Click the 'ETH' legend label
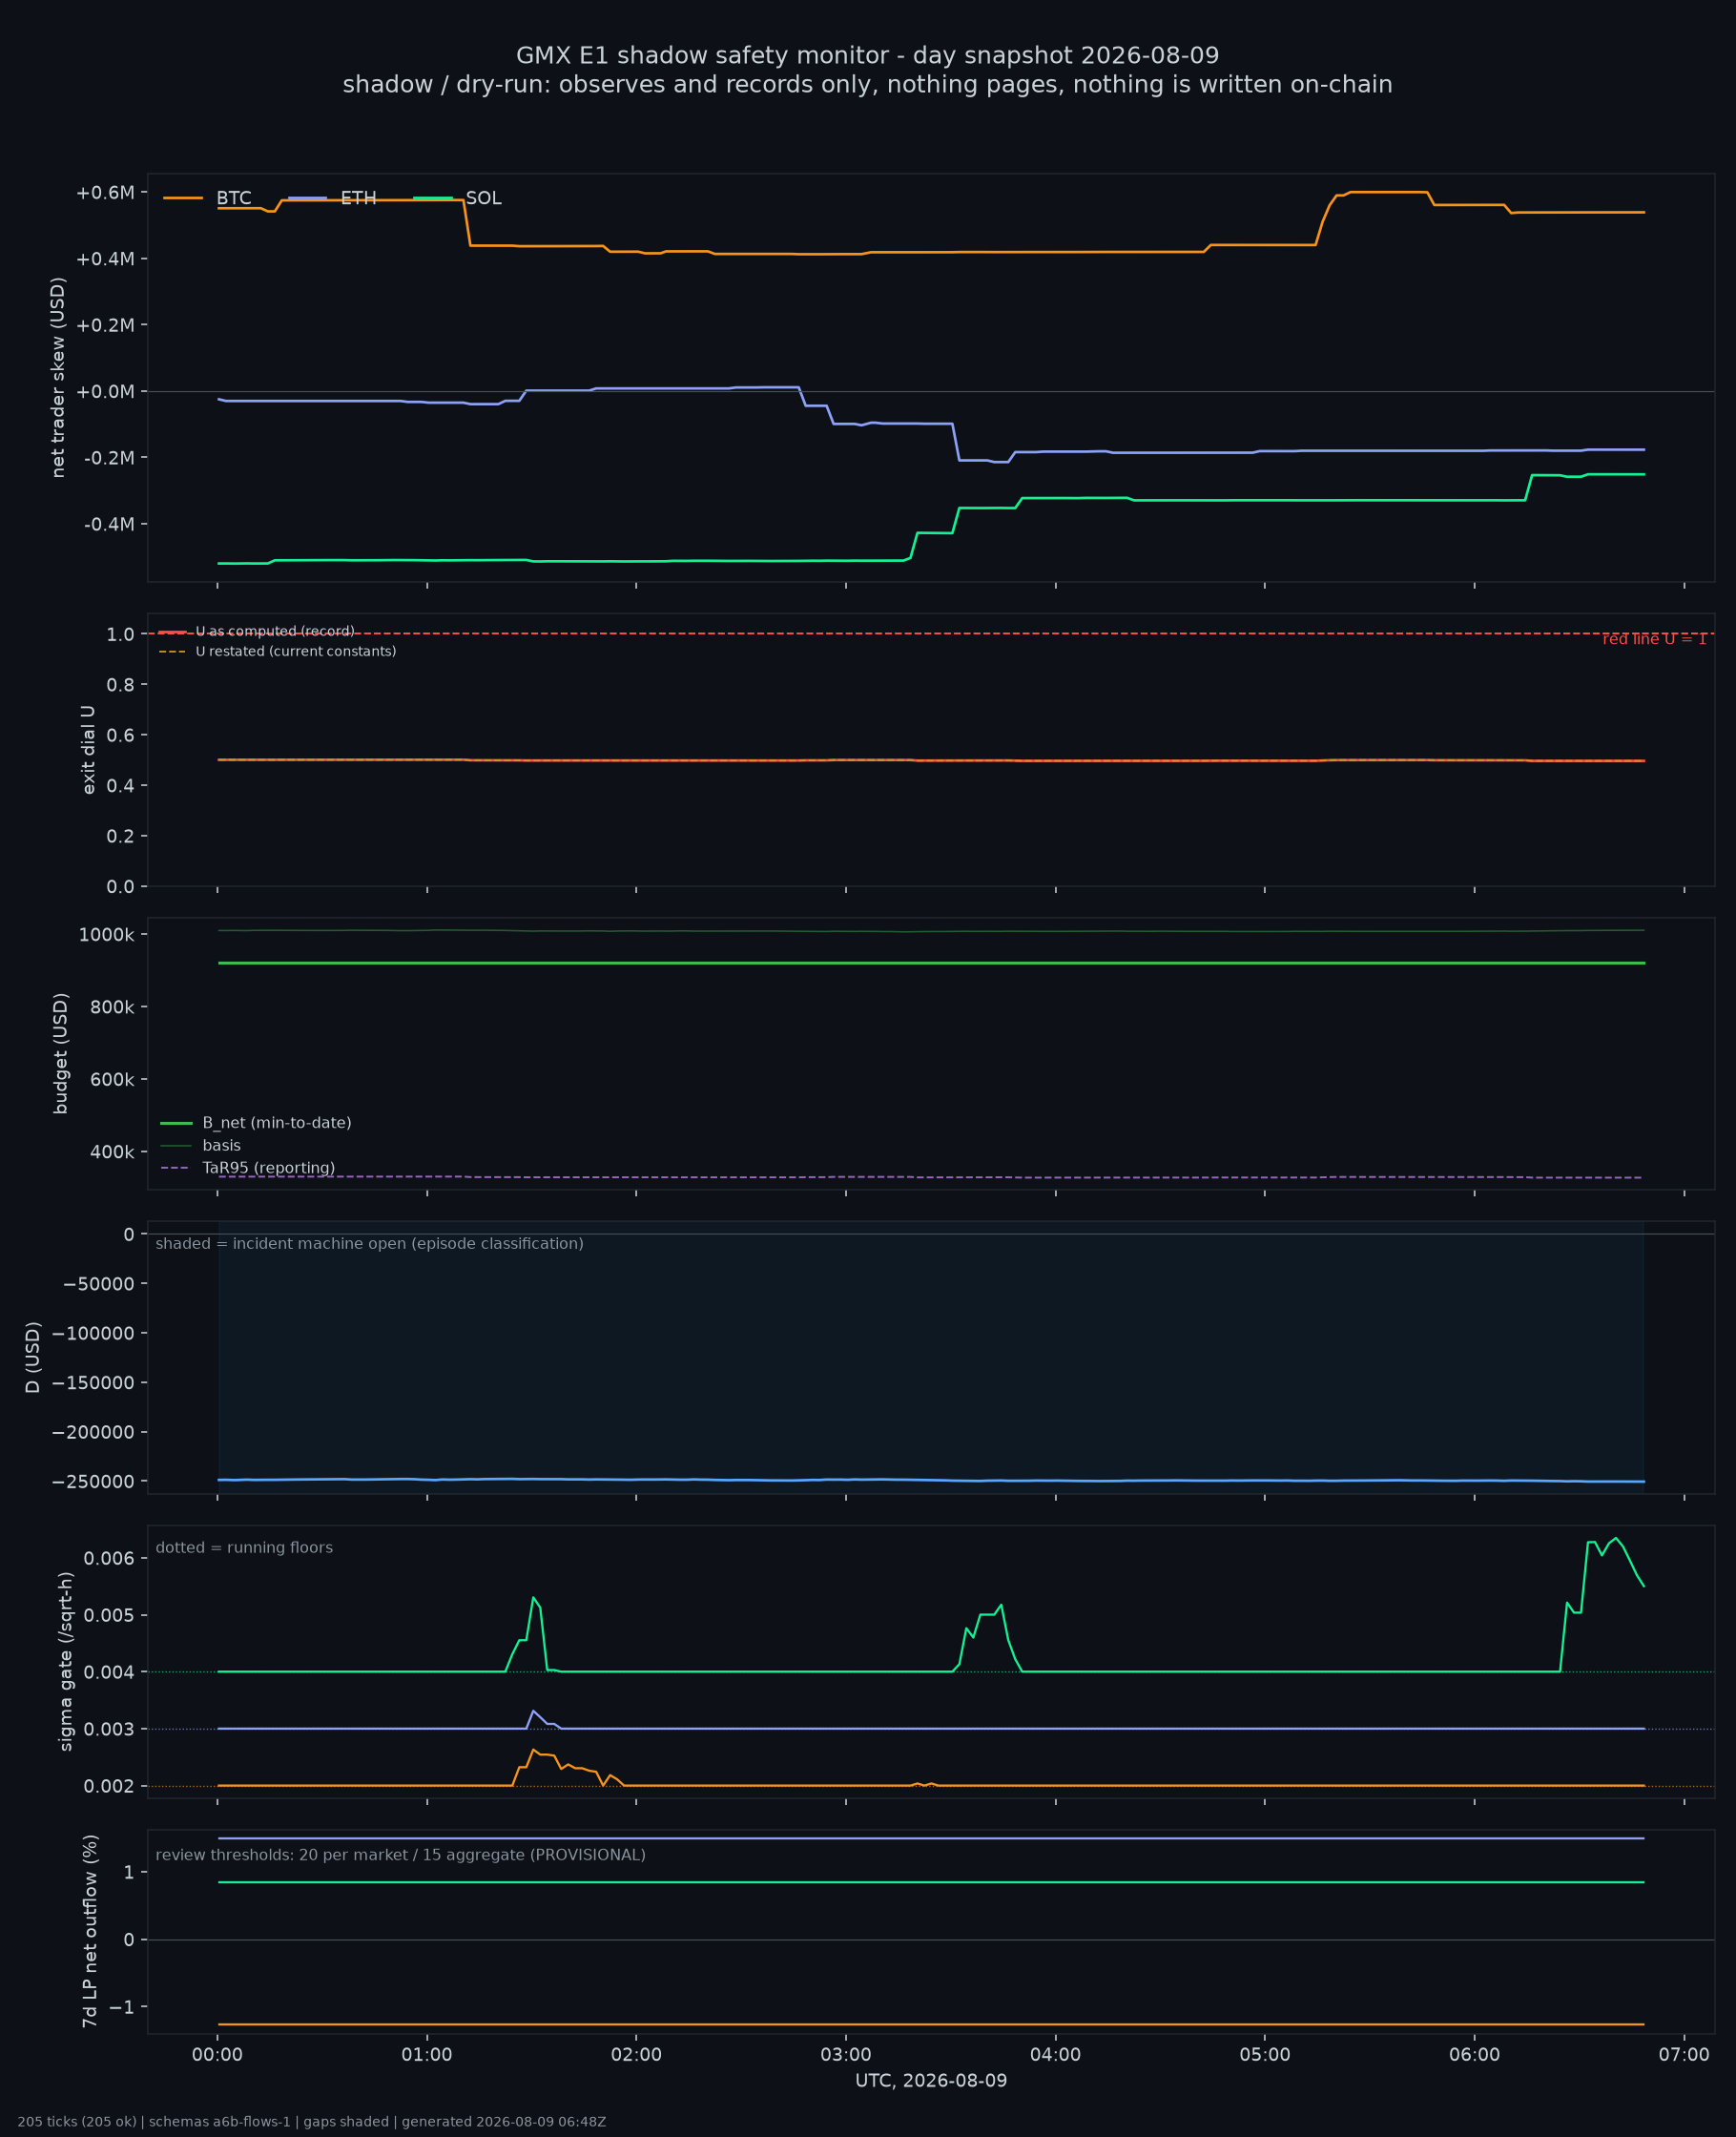1736x2137 pixels. click(x=358, y=198)
